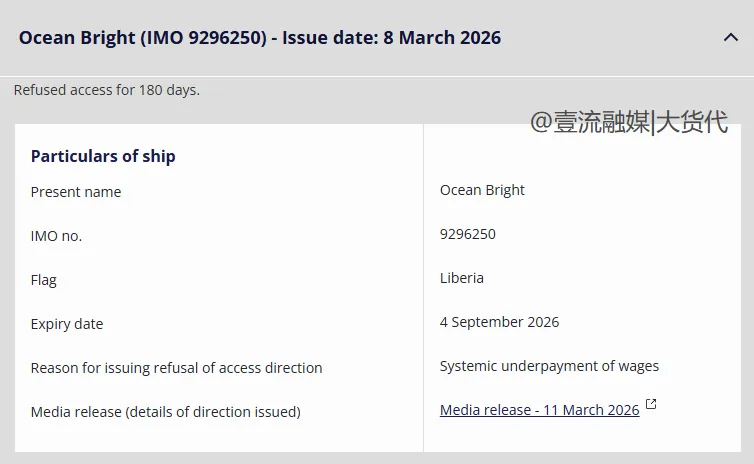
Task: Click the external link icon beside Media release
Action: point(651,405)
